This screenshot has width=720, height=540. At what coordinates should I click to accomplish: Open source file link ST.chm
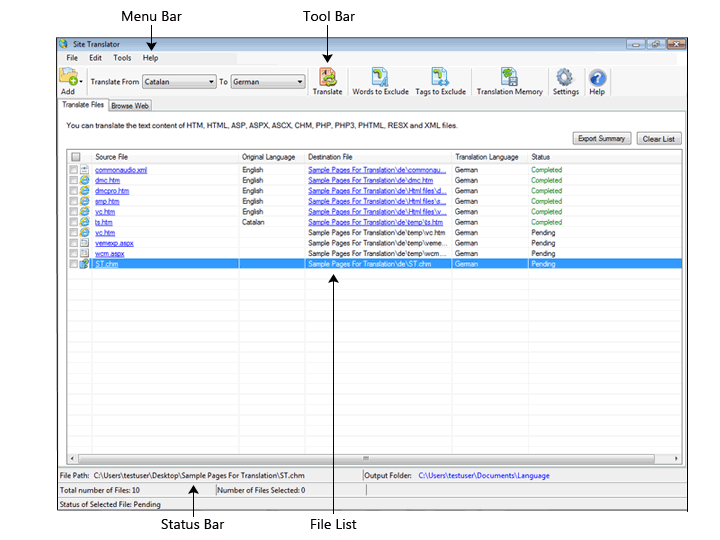tap(107, 264)
